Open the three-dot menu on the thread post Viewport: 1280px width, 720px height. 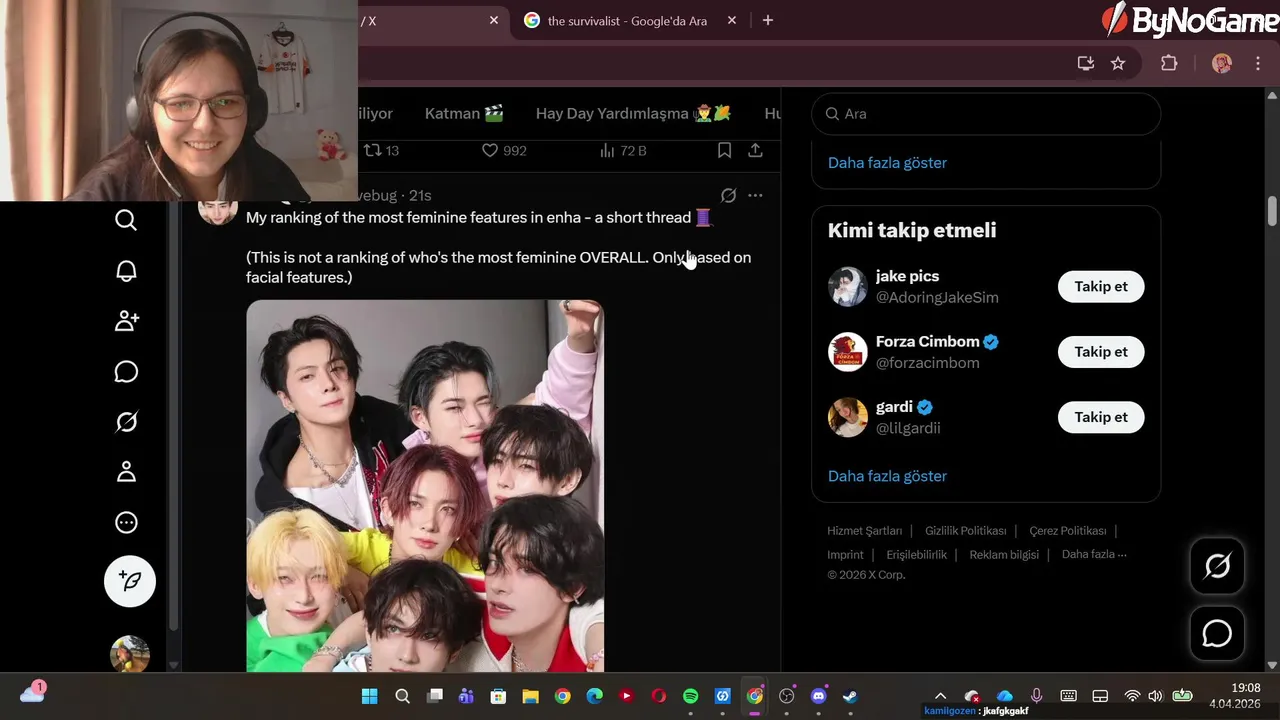coord(755,195)
